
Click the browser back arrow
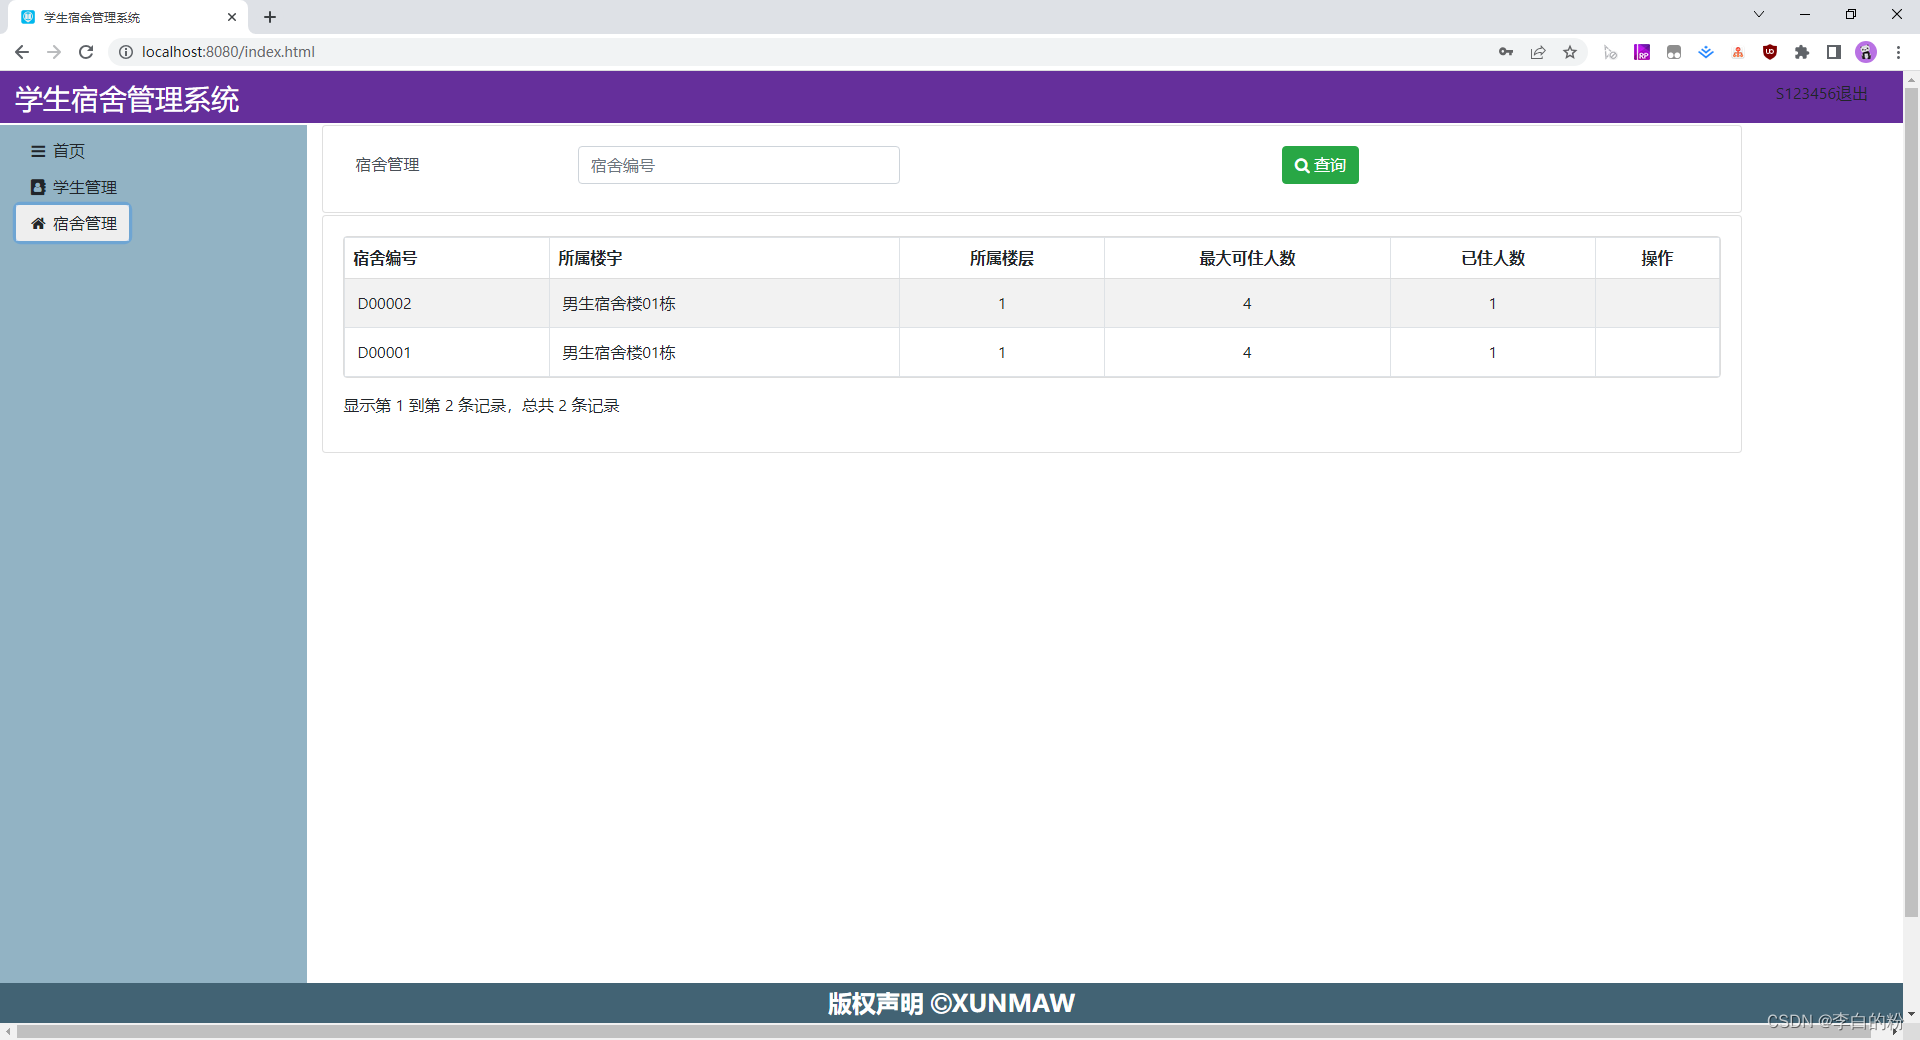tap(22, 52)
